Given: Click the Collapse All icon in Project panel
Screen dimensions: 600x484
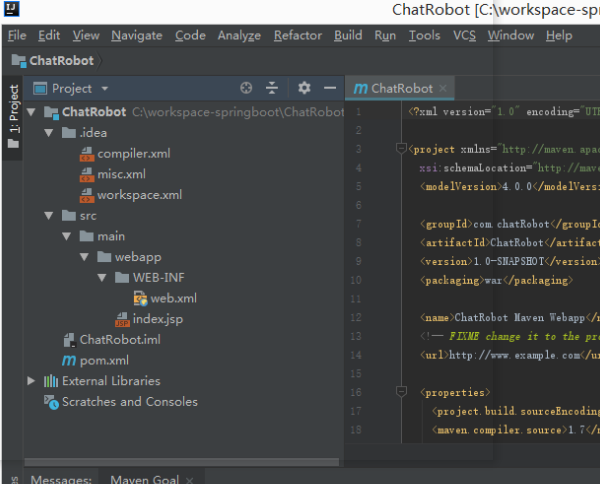Looking at the screenshot, I should (x=272, y=88).
